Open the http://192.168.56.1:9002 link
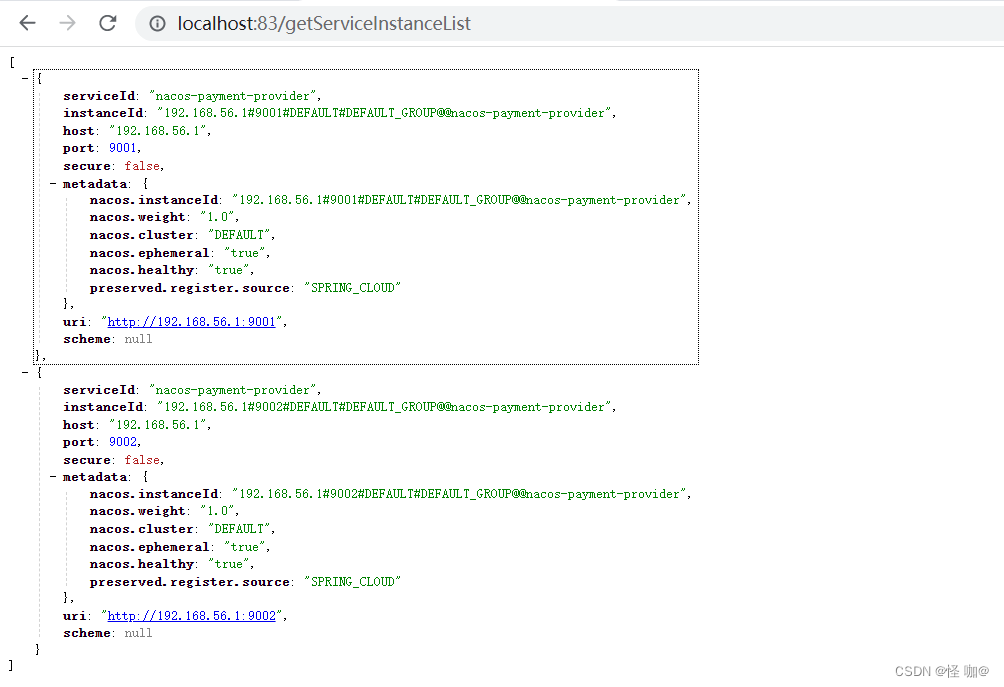1004x687 pixels. pos(191,616)
